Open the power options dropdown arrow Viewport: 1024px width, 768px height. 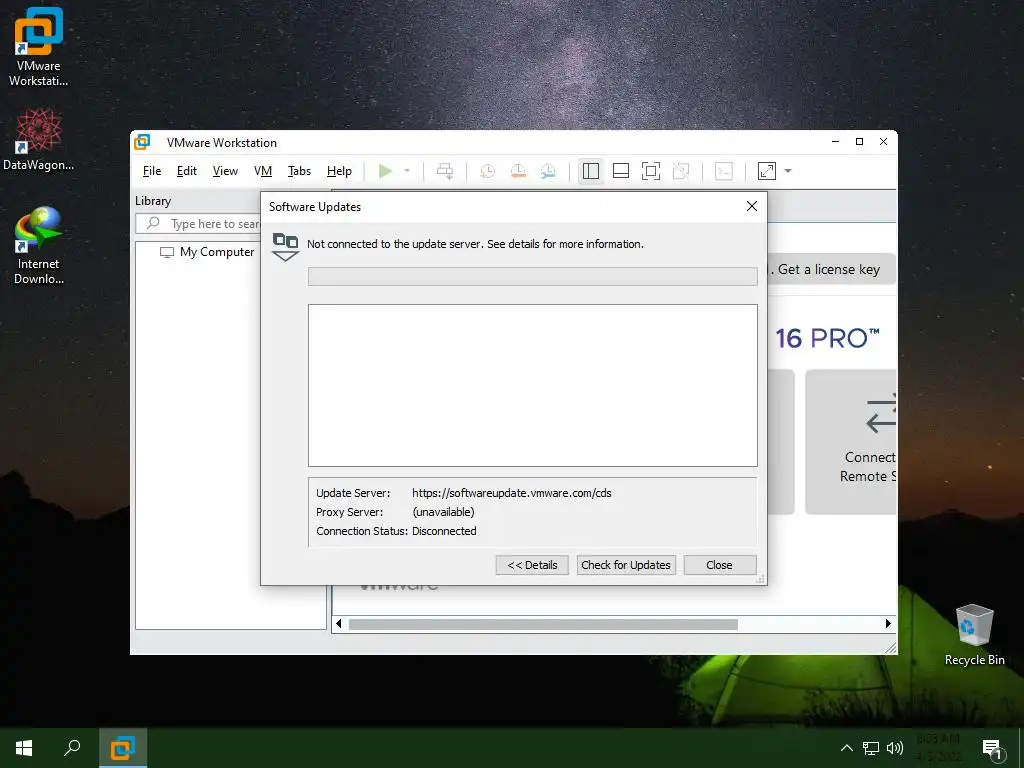(x=407, y=171)
